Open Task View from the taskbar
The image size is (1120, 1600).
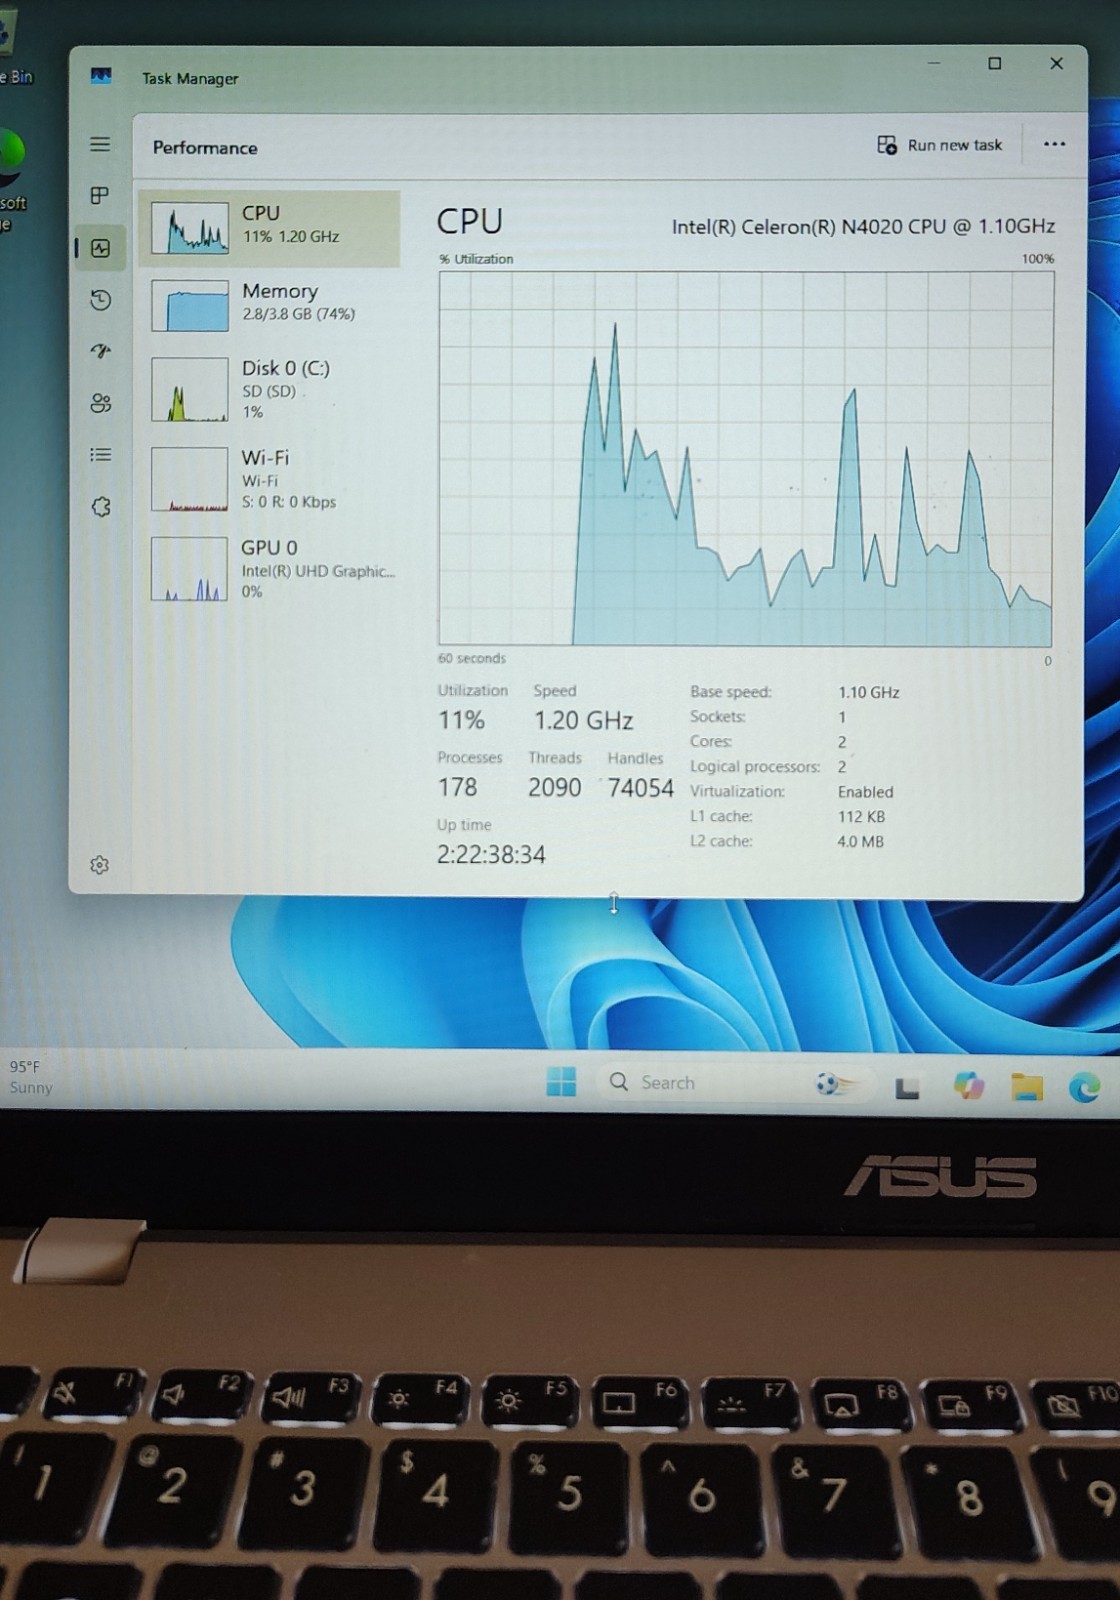point(907,1088)
